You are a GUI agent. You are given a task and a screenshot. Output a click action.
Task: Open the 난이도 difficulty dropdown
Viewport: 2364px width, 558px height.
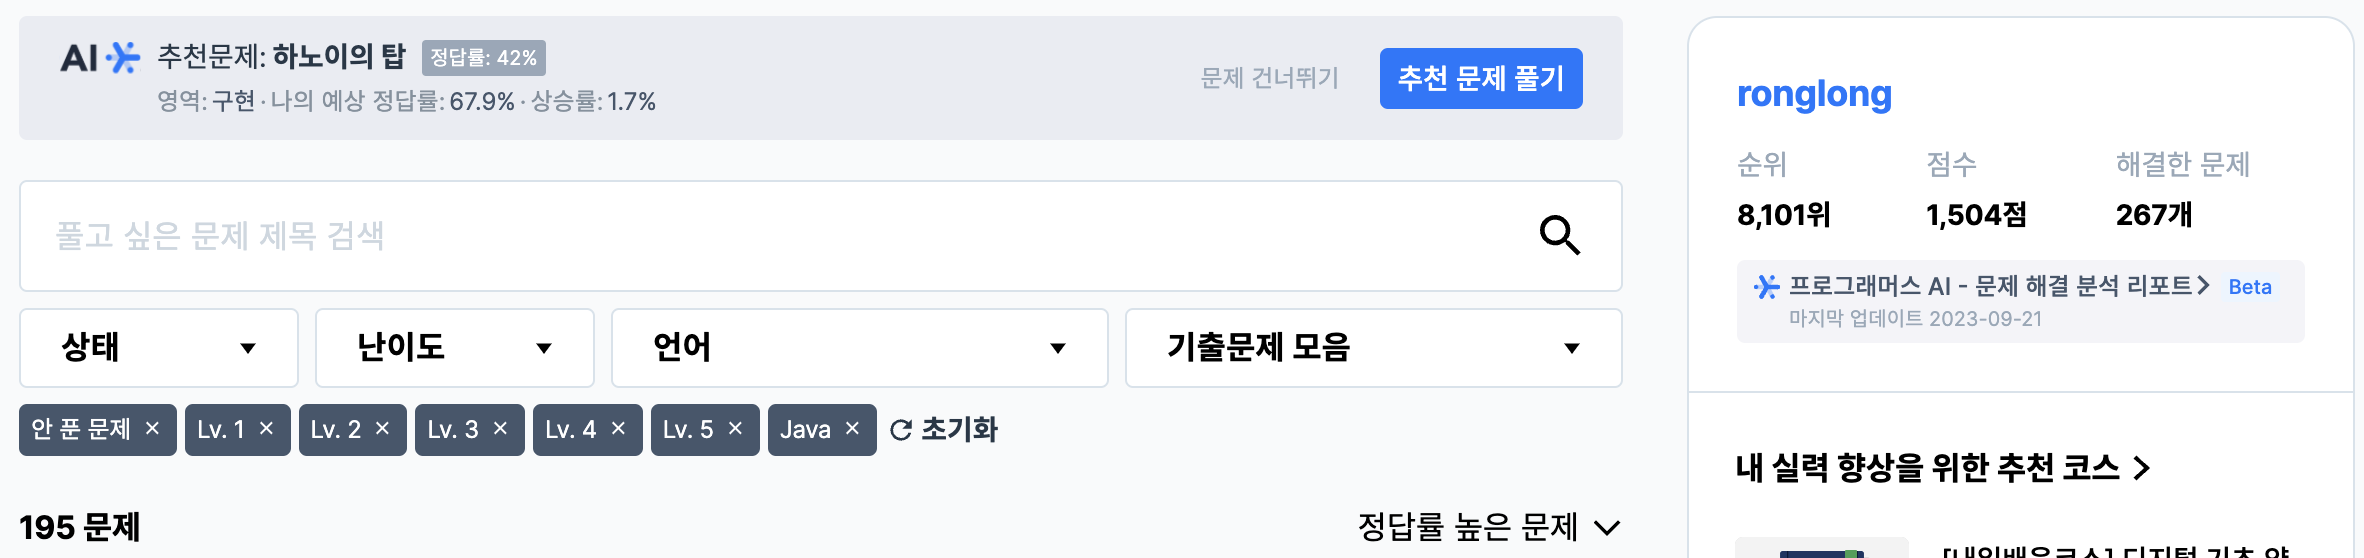[x=455, y=348]
